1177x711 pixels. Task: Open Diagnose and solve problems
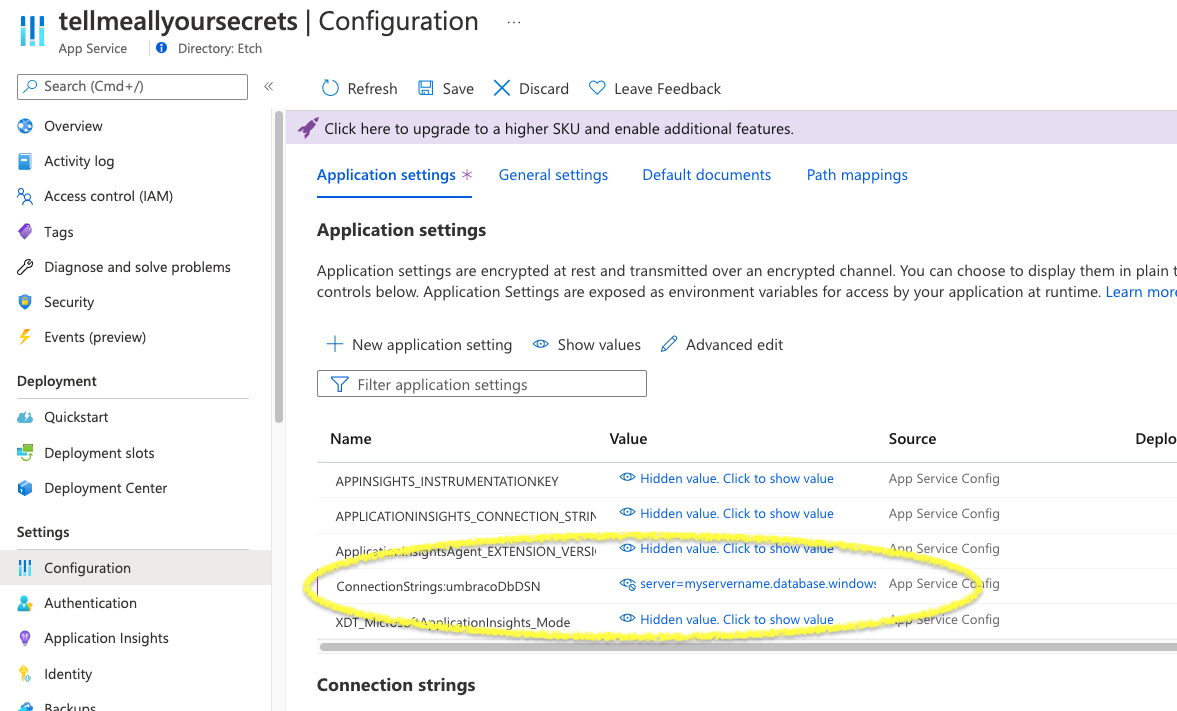click(137, 267)
